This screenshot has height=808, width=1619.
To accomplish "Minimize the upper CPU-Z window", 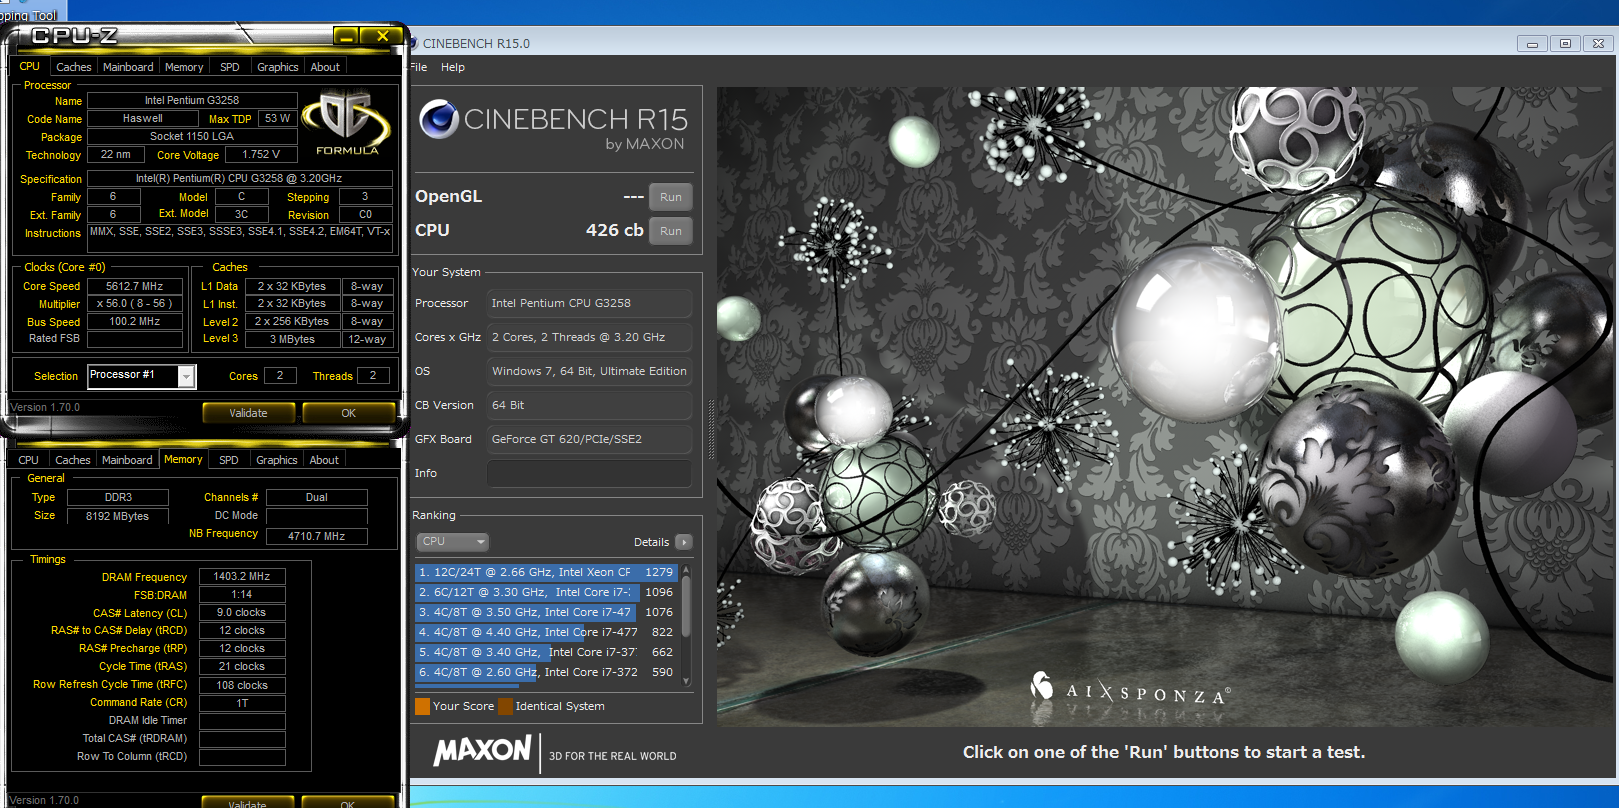I will coord(347,36).
